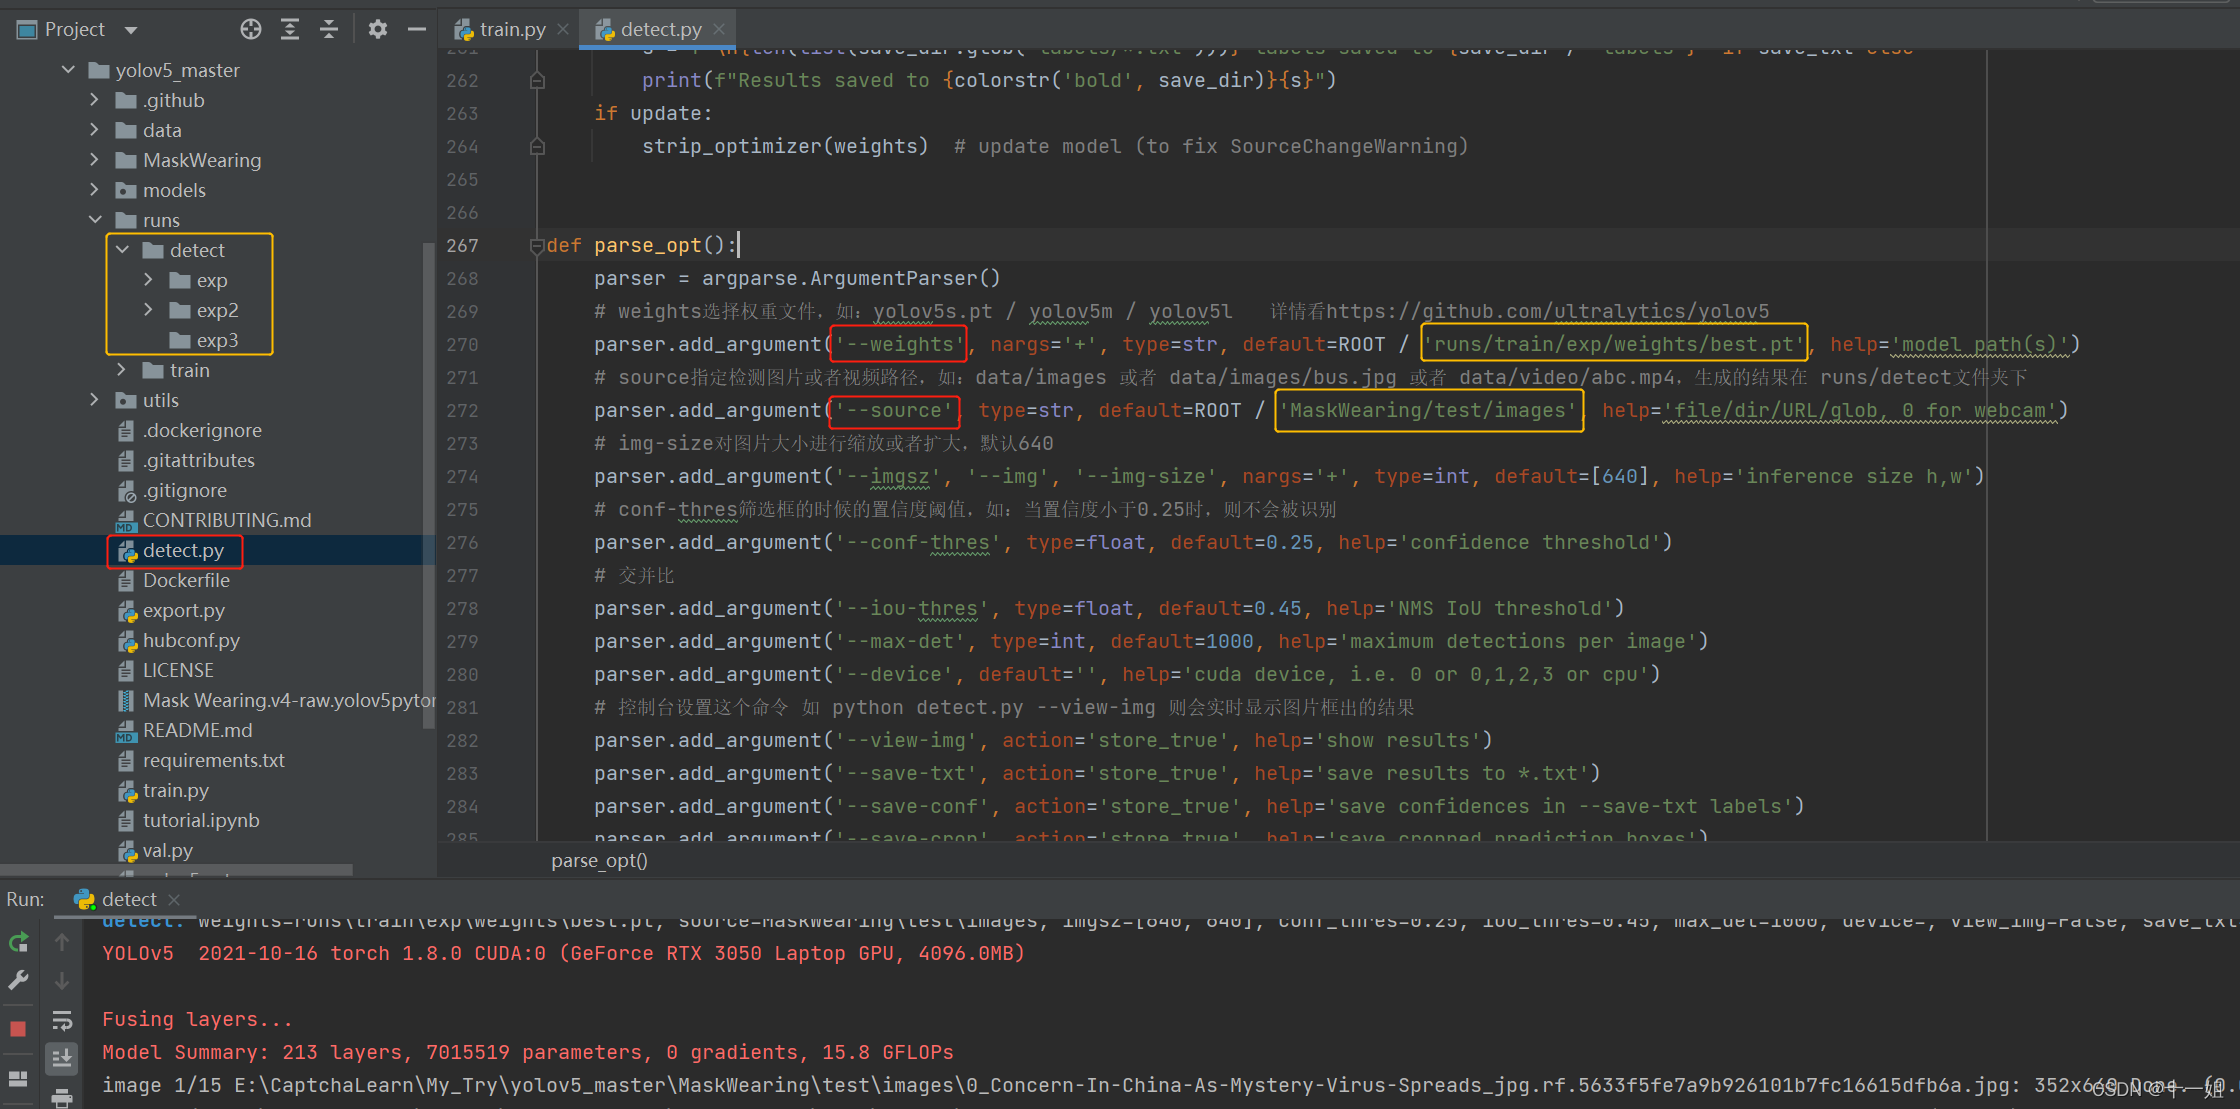Click the up stack trace arrow in Run panel

[x=62, y=942]
